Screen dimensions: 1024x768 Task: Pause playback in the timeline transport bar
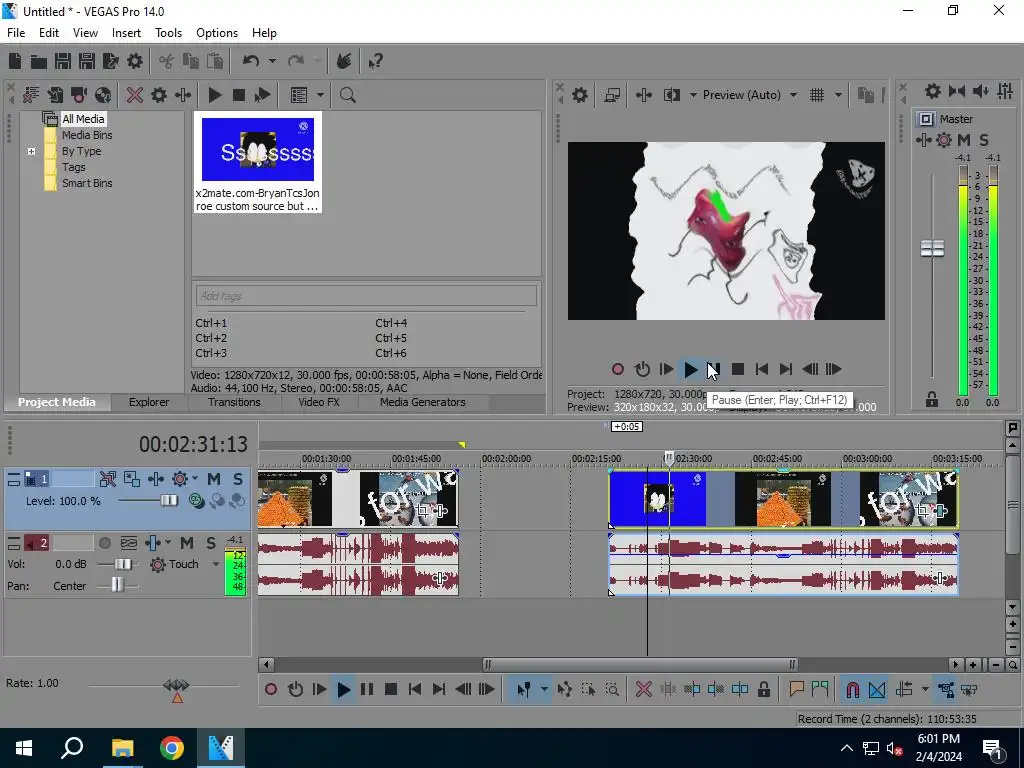click(x=367, y=690)
